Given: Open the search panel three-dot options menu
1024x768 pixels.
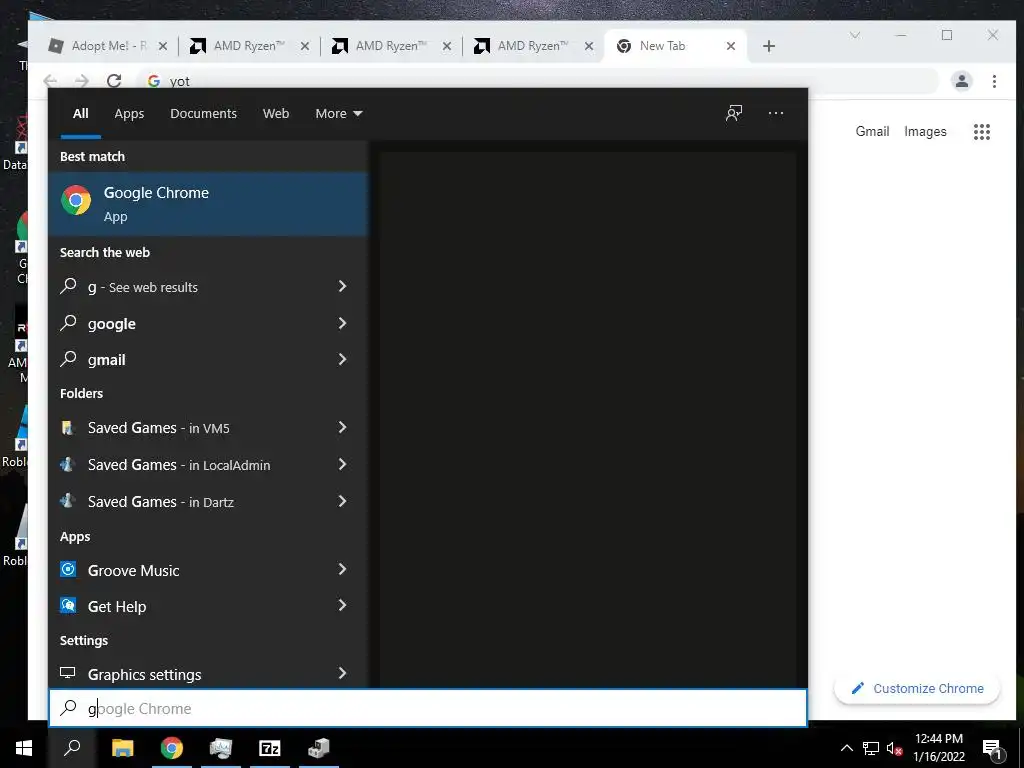Looking at the screenshot, I should [x=776, y=114].
